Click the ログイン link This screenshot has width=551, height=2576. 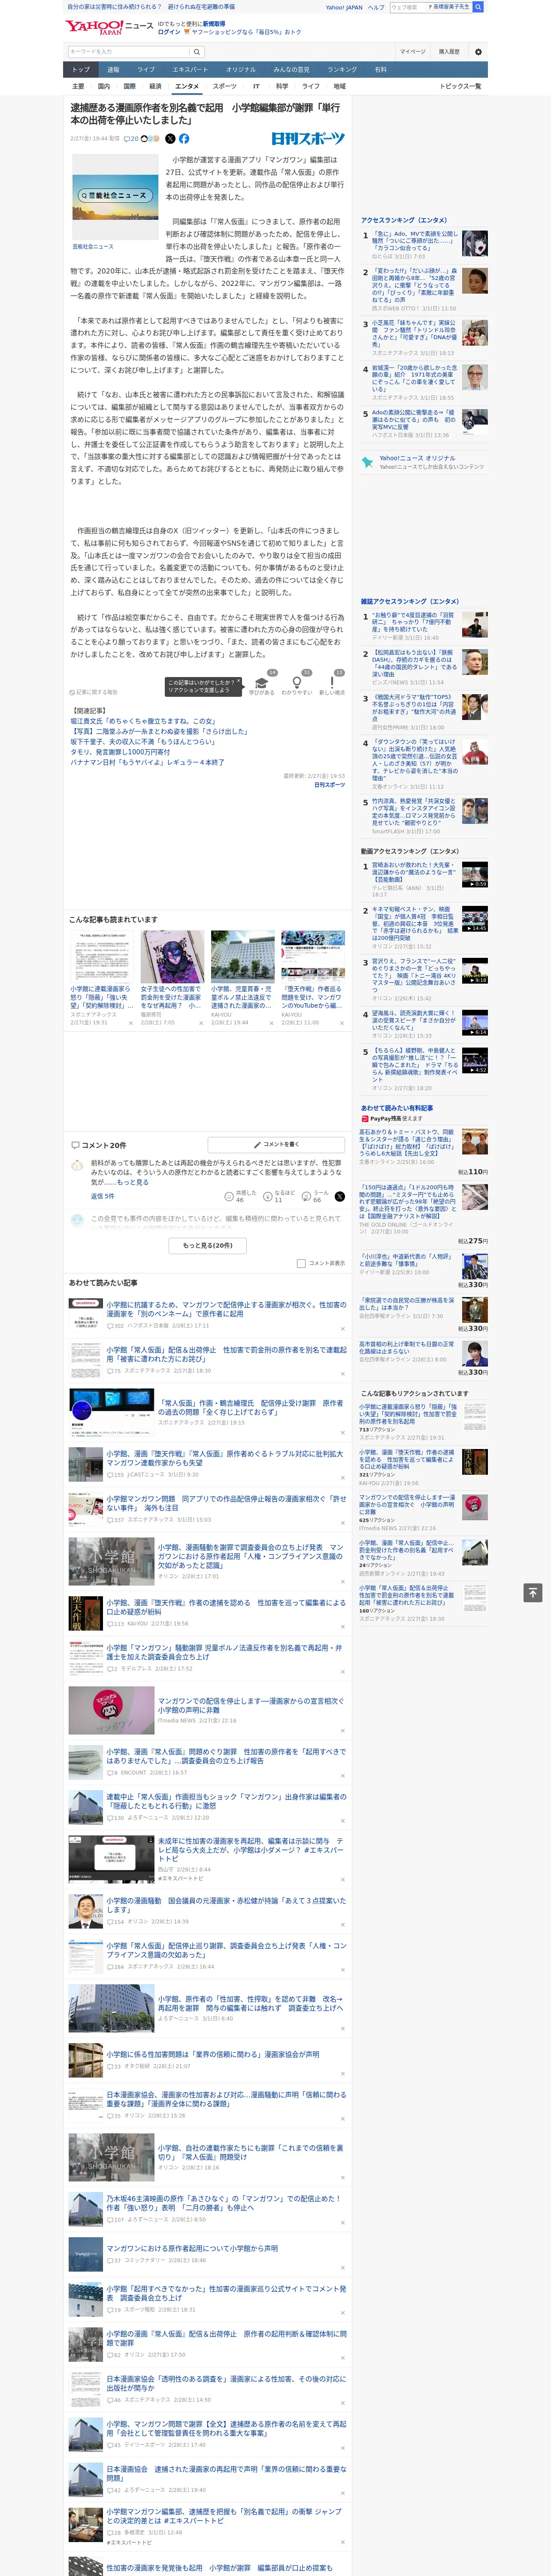169,32
